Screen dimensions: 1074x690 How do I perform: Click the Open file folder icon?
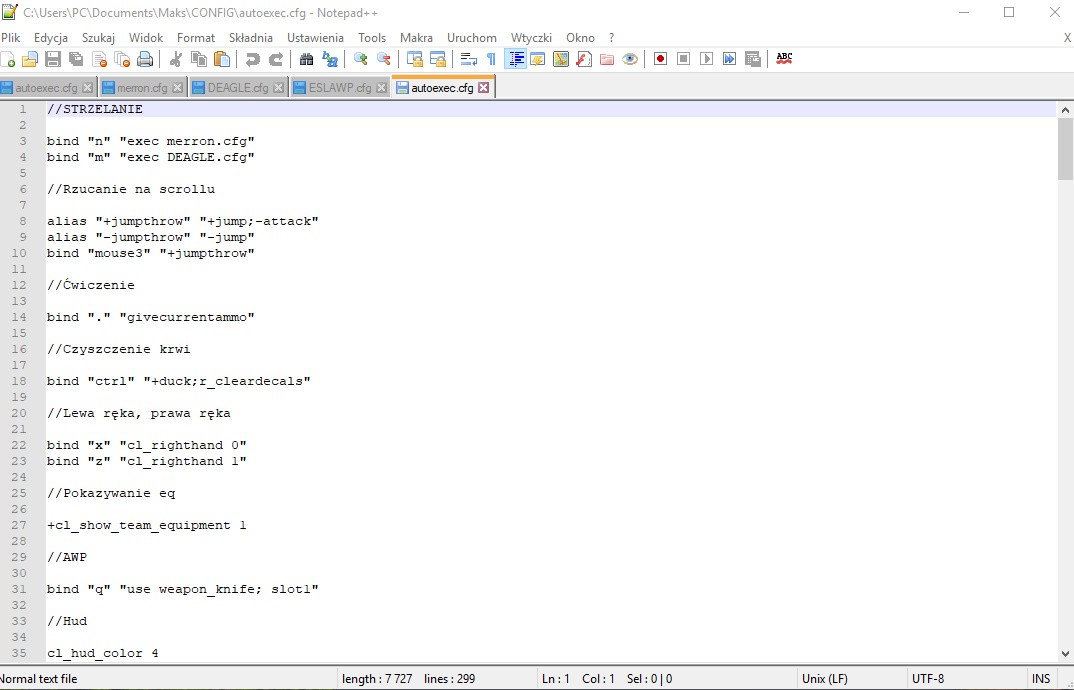(x=29, y=60)
